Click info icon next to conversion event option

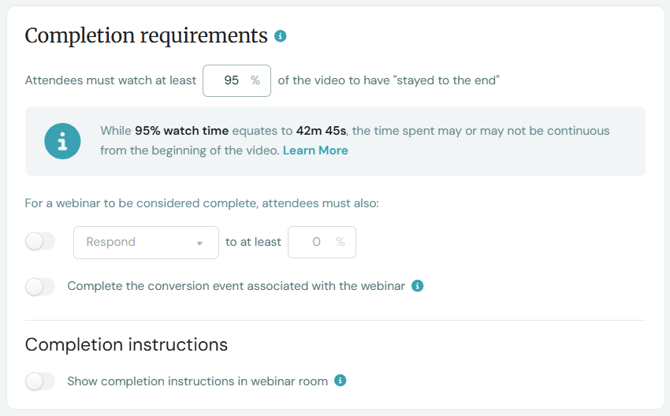pyautogui.click(x=418, y=286)
